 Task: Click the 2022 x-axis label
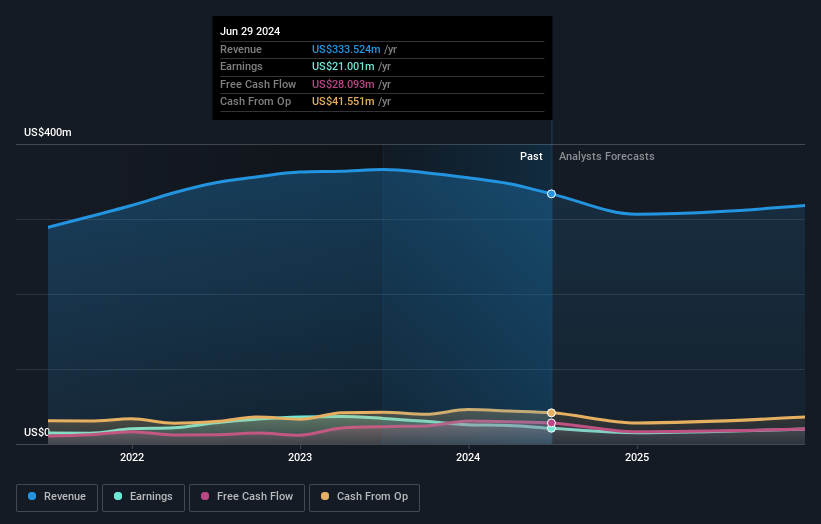click(x=132, y=458)
